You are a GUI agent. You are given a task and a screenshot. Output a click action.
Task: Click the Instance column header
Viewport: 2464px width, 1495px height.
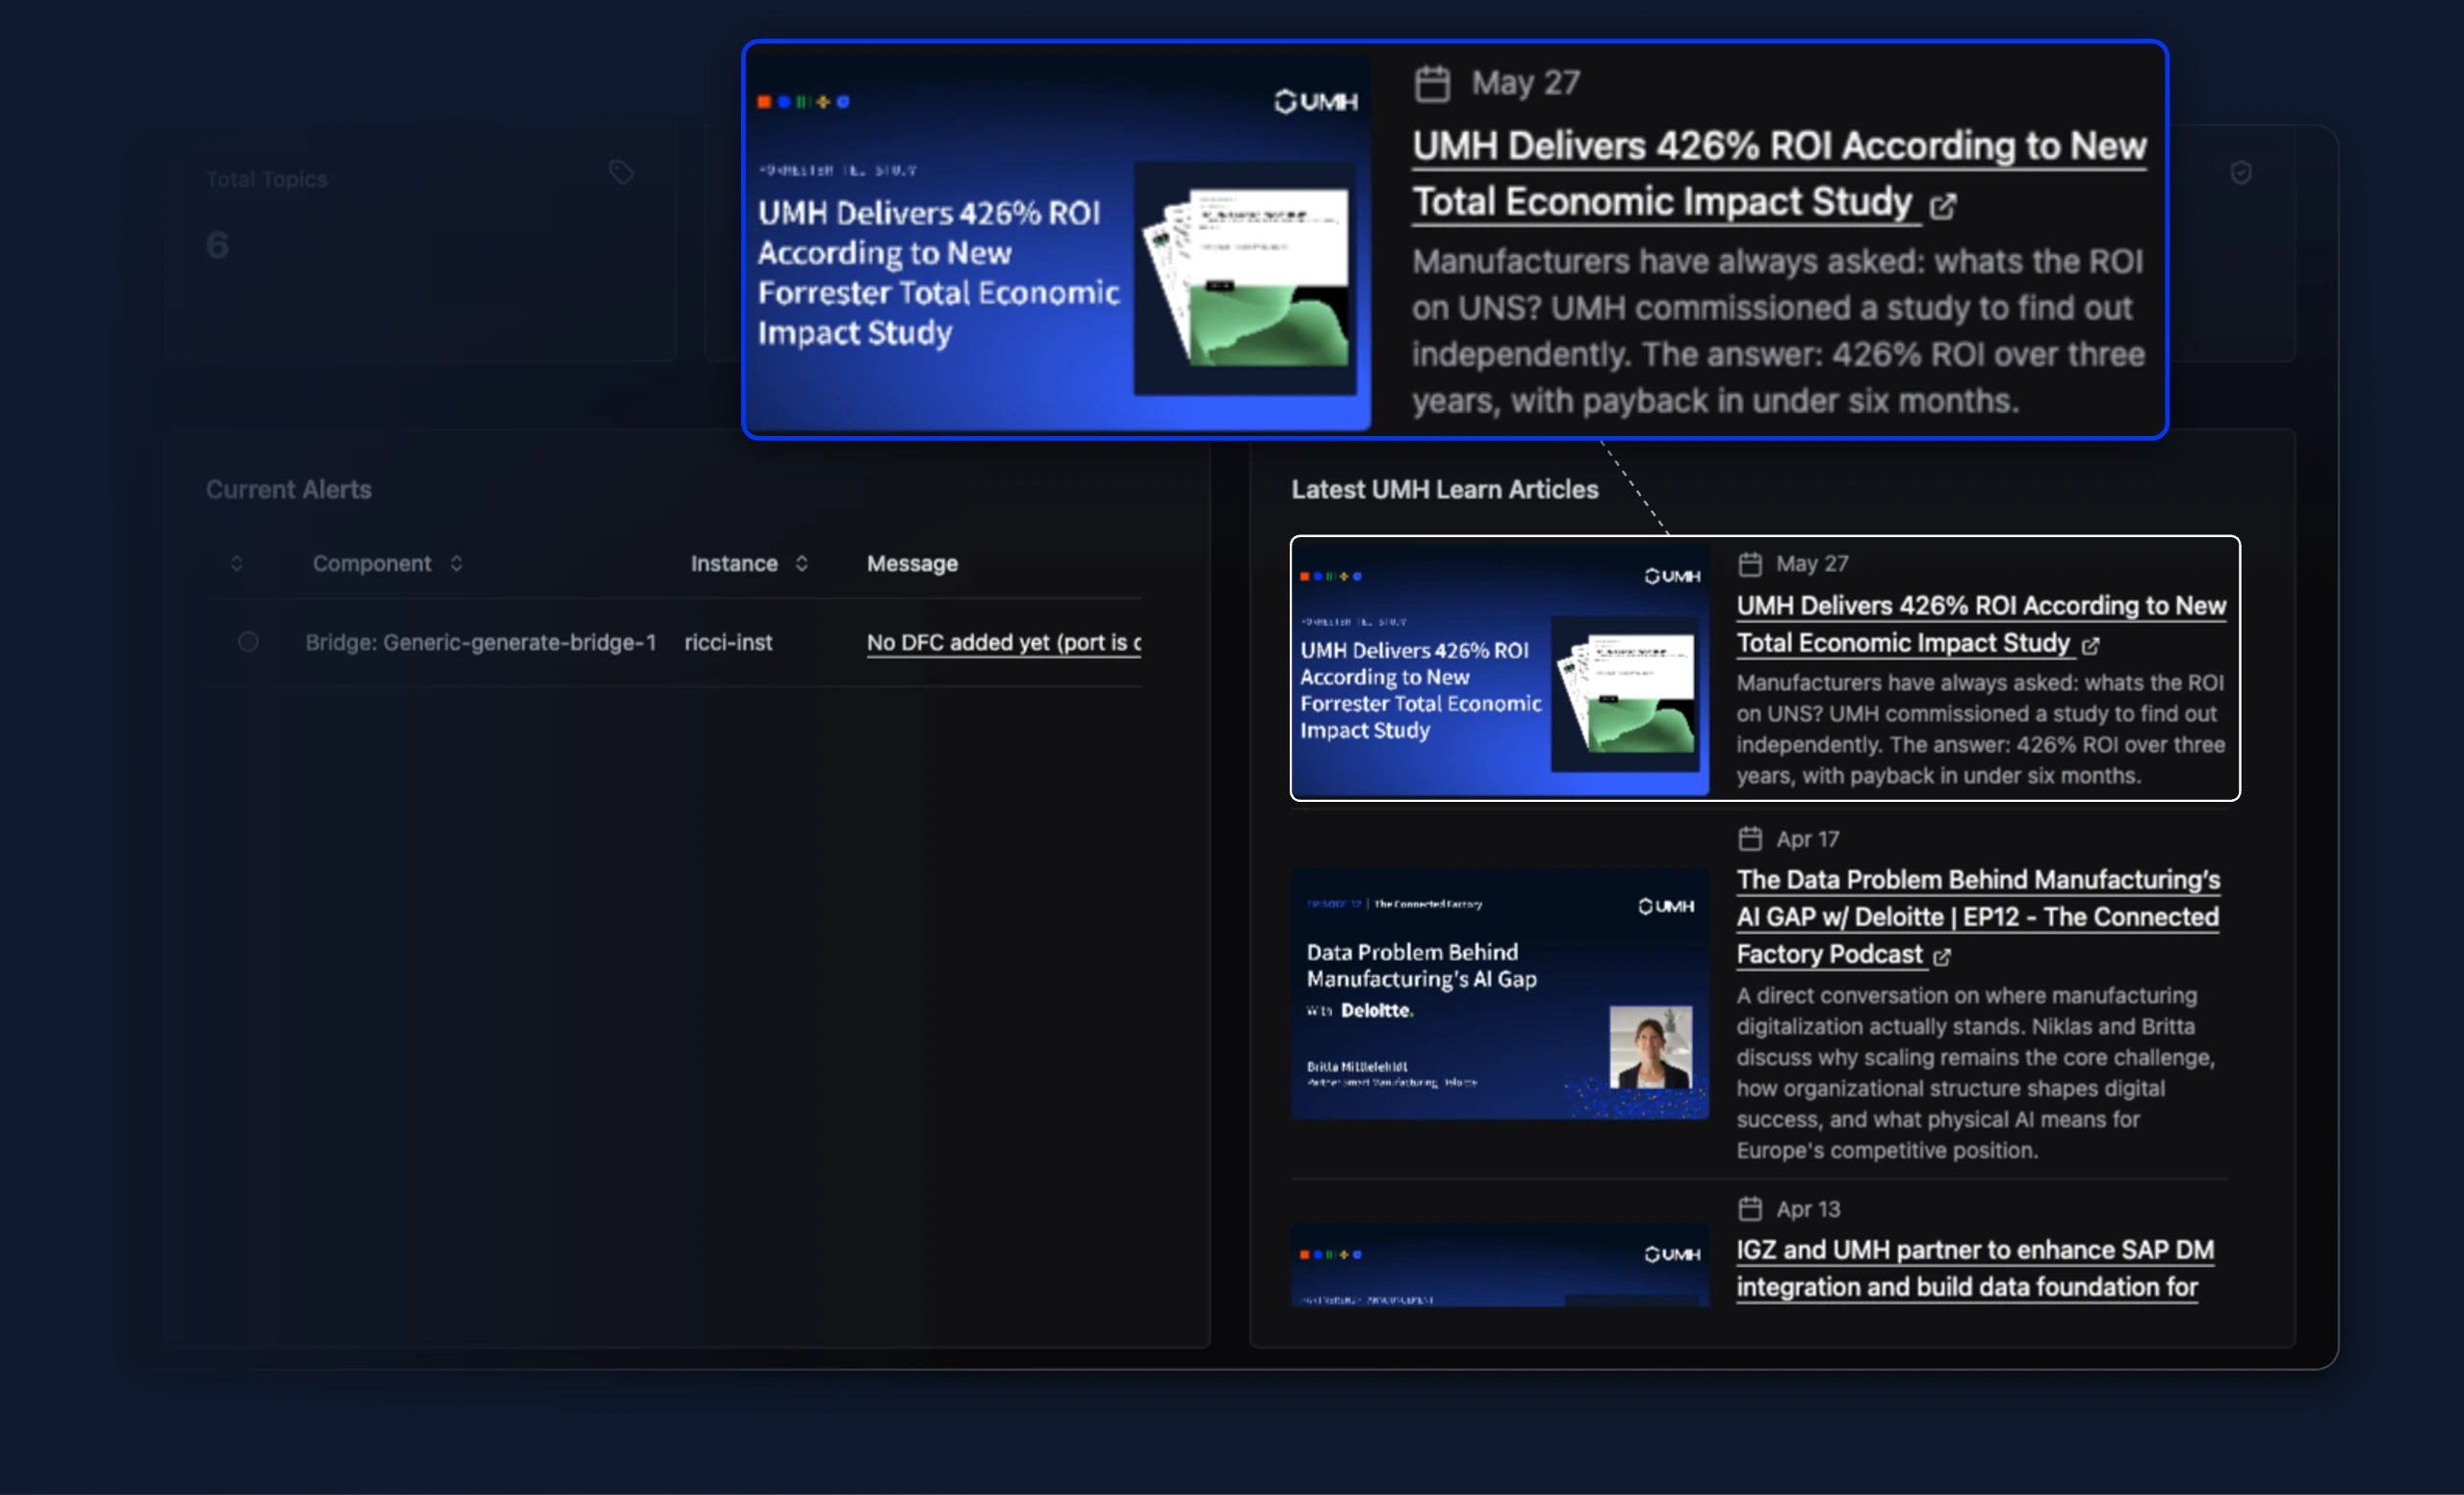pyautogui.click(x=734, y=563)
